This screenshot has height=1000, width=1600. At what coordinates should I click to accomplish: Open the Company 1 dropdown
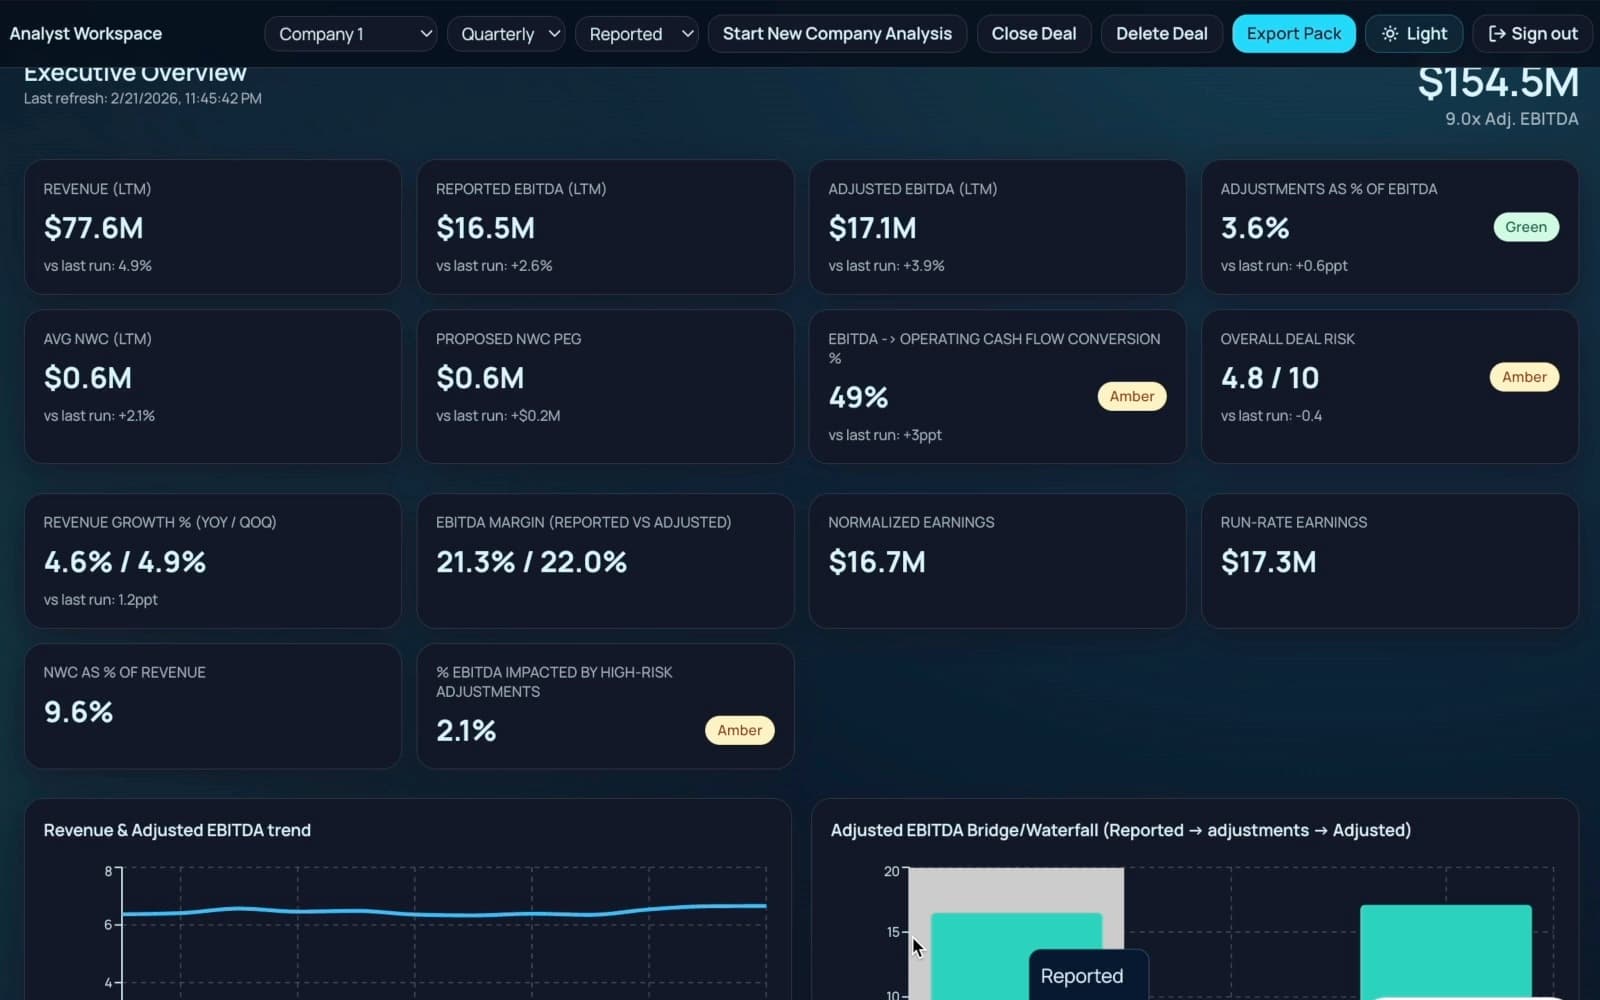(x=351, y=34)
